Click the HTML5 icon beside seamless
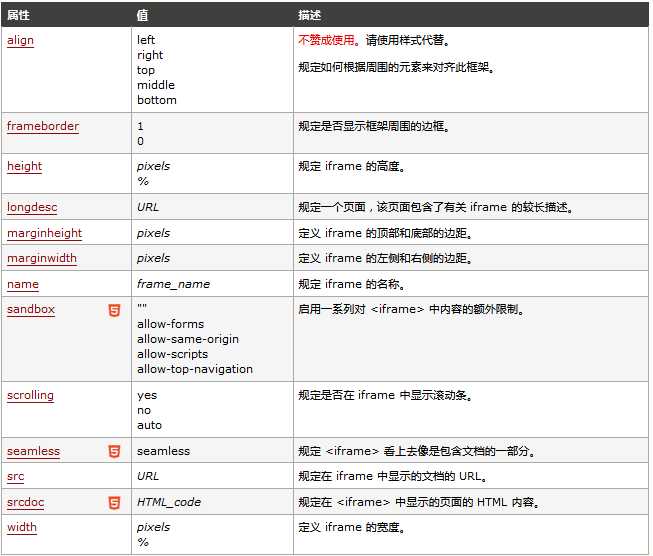 pyautogui.click(x=114, y=451)
